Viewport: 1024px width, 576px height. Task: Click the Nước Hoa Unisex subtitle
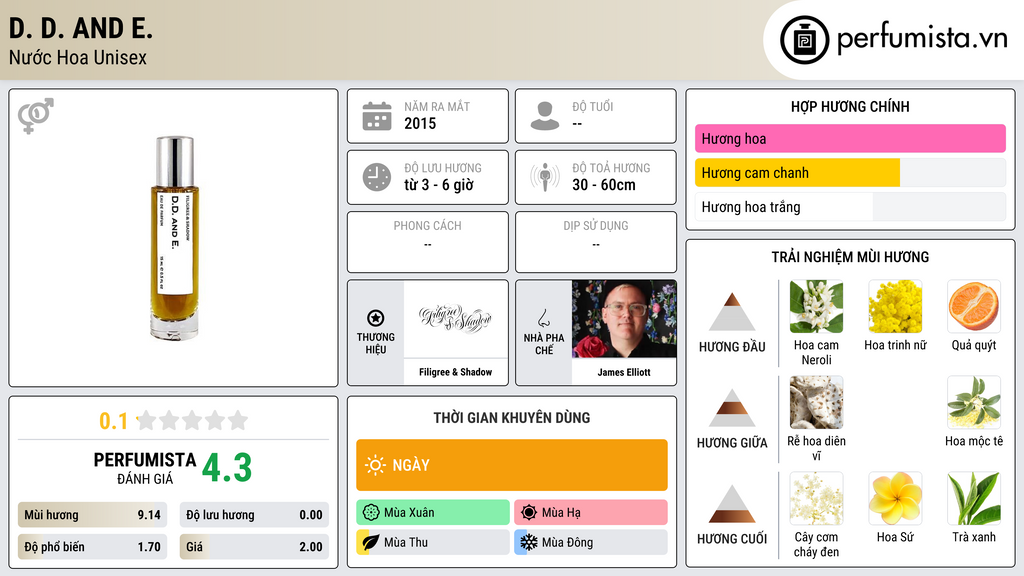click(x=78, y=57)
